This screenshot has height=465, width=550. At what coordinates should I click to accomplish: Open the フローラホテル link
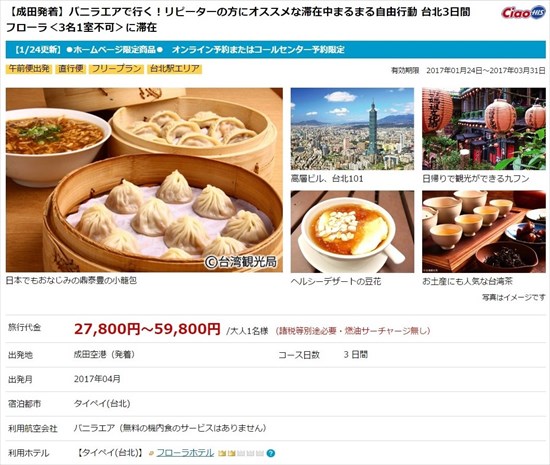(x=185, y=453)
